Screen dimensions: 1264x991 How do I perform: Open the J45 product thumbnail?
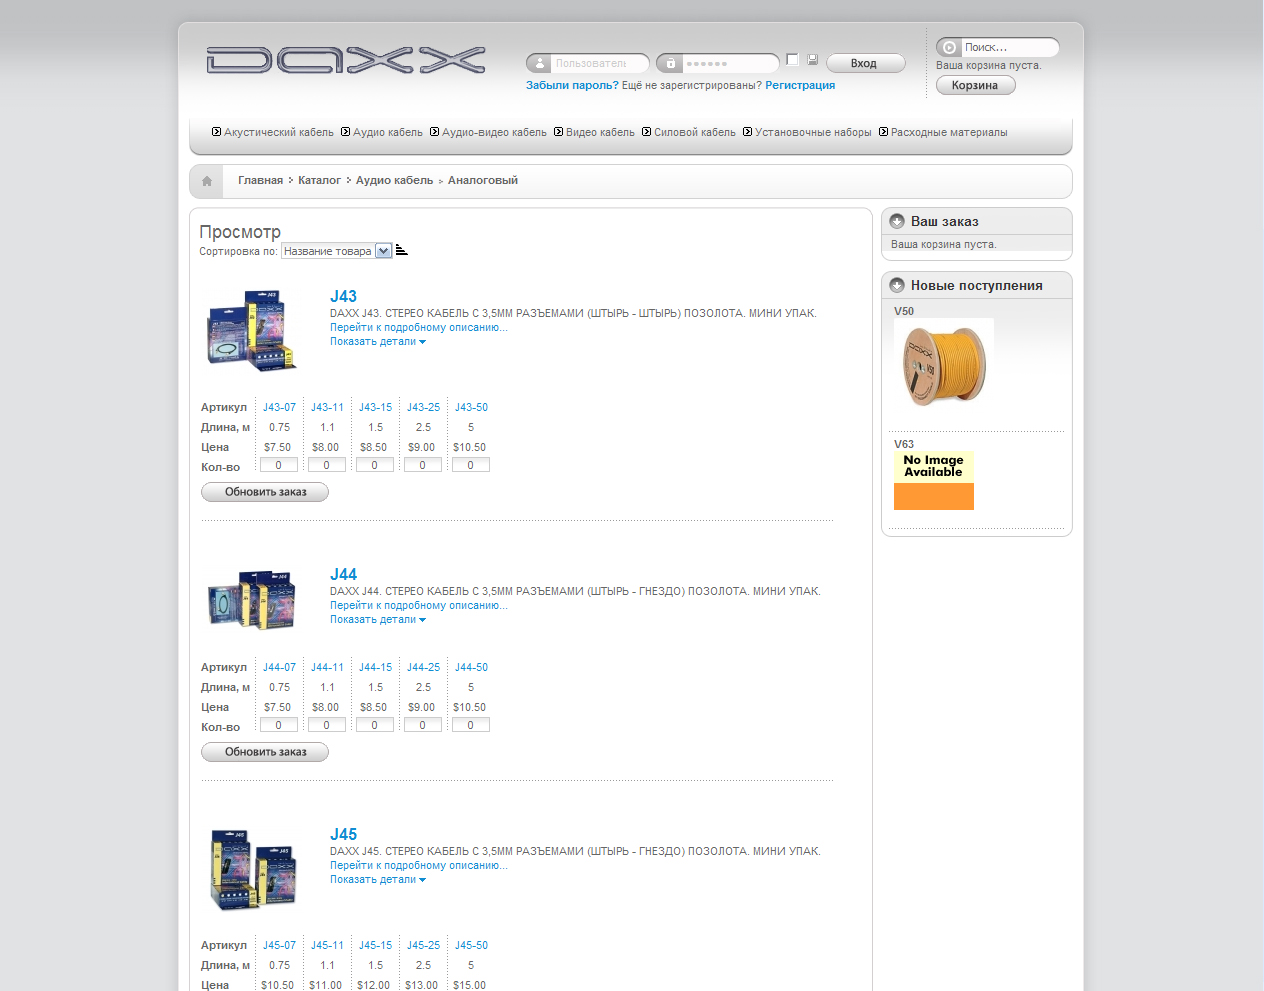pos(254,868)
